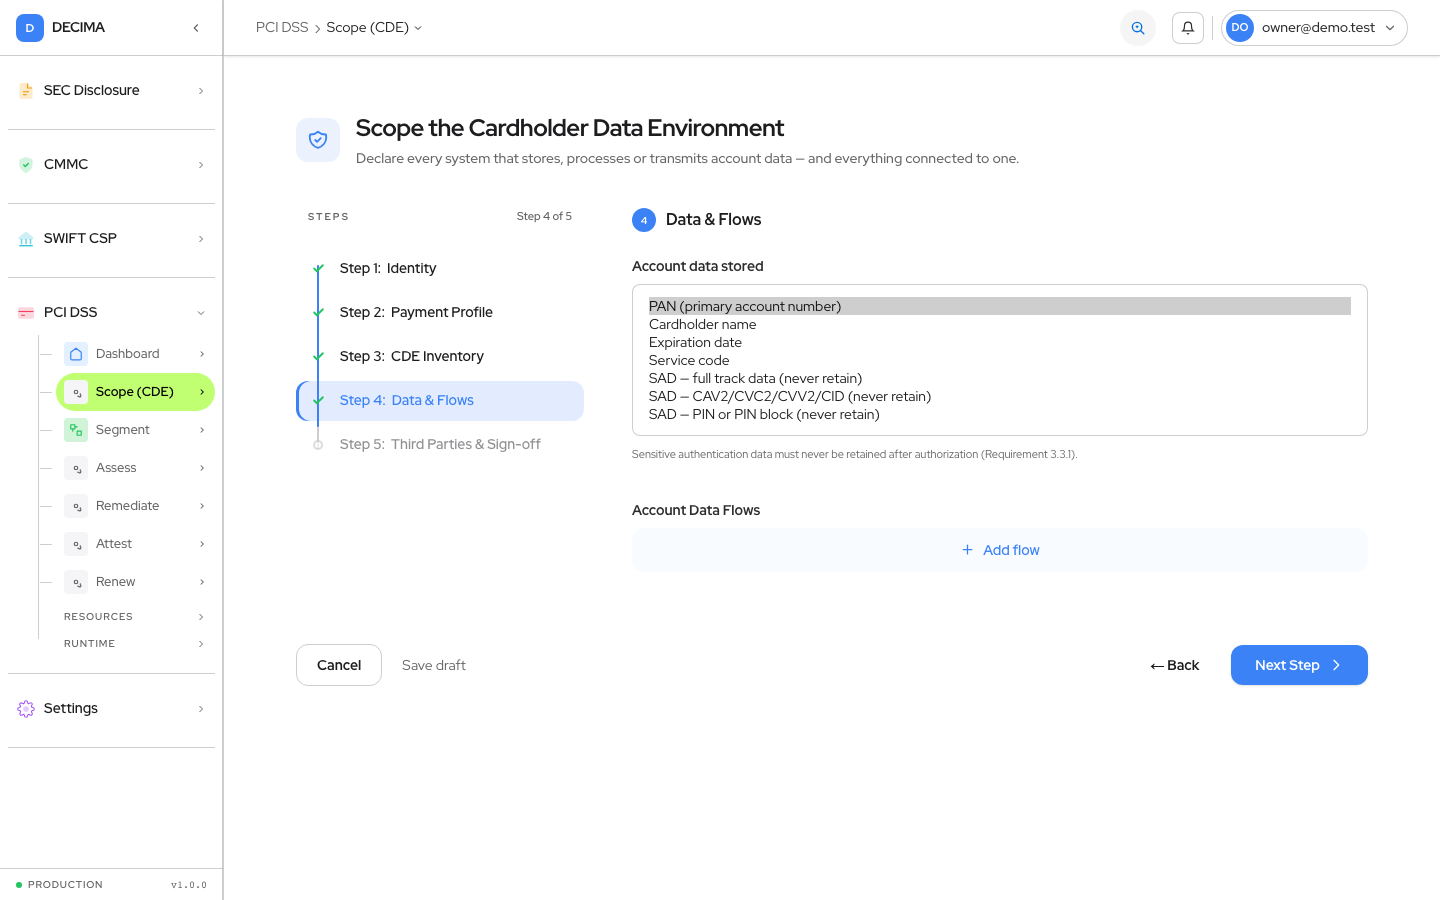Select Expiration date in the list
Image resolution: width=1440 pixels, height=900 pixels.
(x=1000, y=342)
